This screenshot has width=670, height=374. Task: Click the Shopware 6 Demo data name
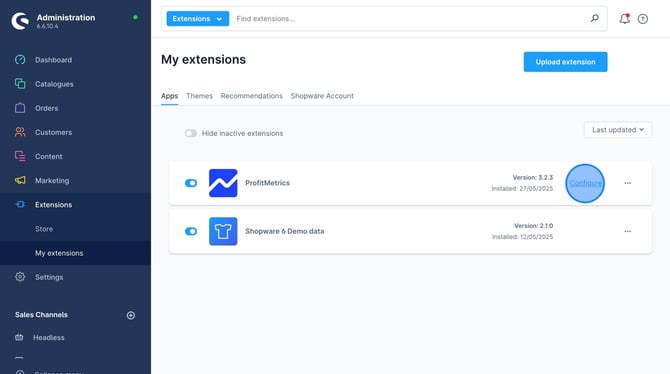tap(285, 231)
